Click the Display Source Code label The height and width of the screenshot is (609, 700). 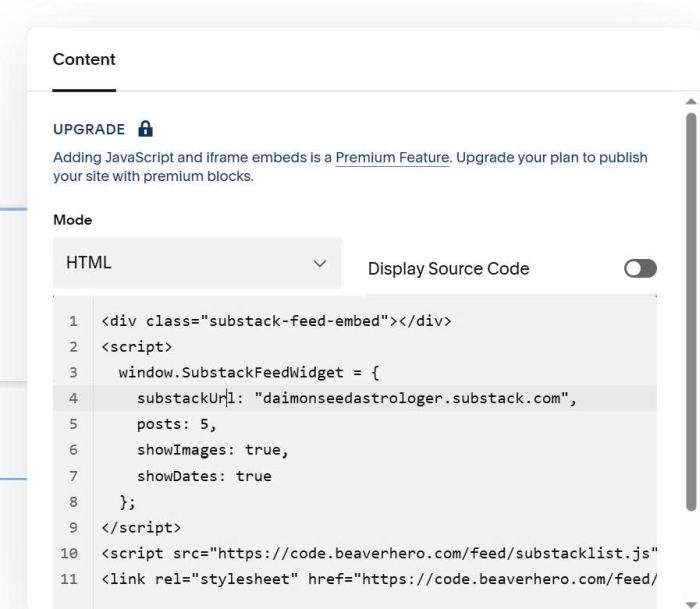click(x=448, y=269)
